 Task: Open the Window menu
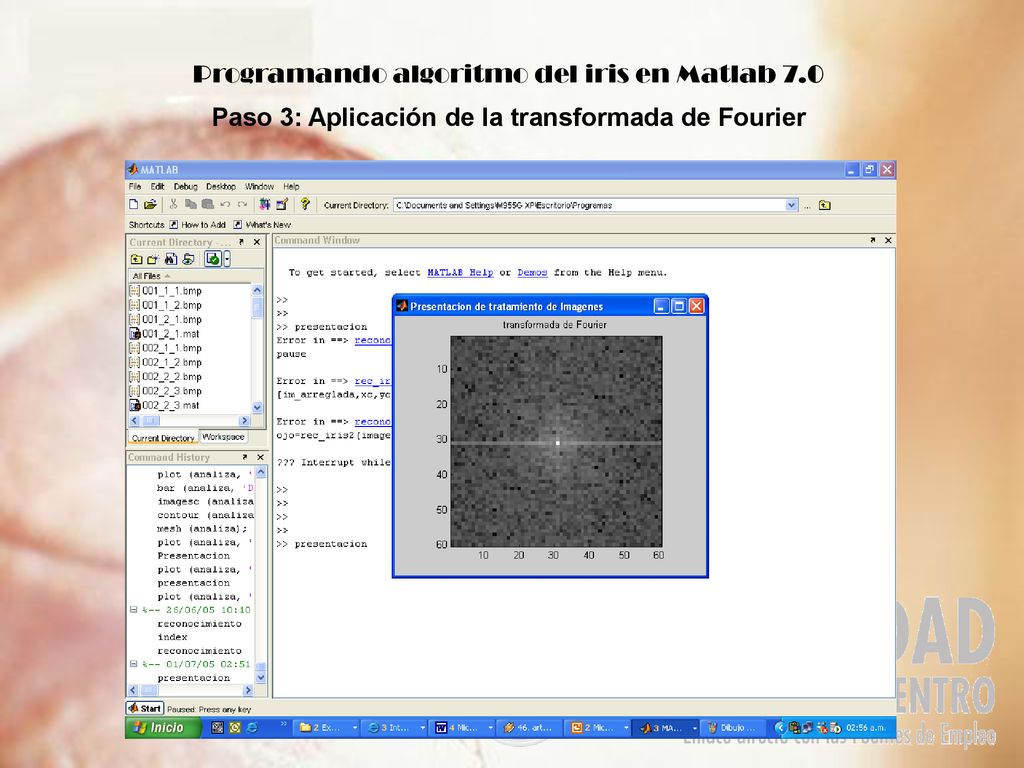(x=259, y=186)
